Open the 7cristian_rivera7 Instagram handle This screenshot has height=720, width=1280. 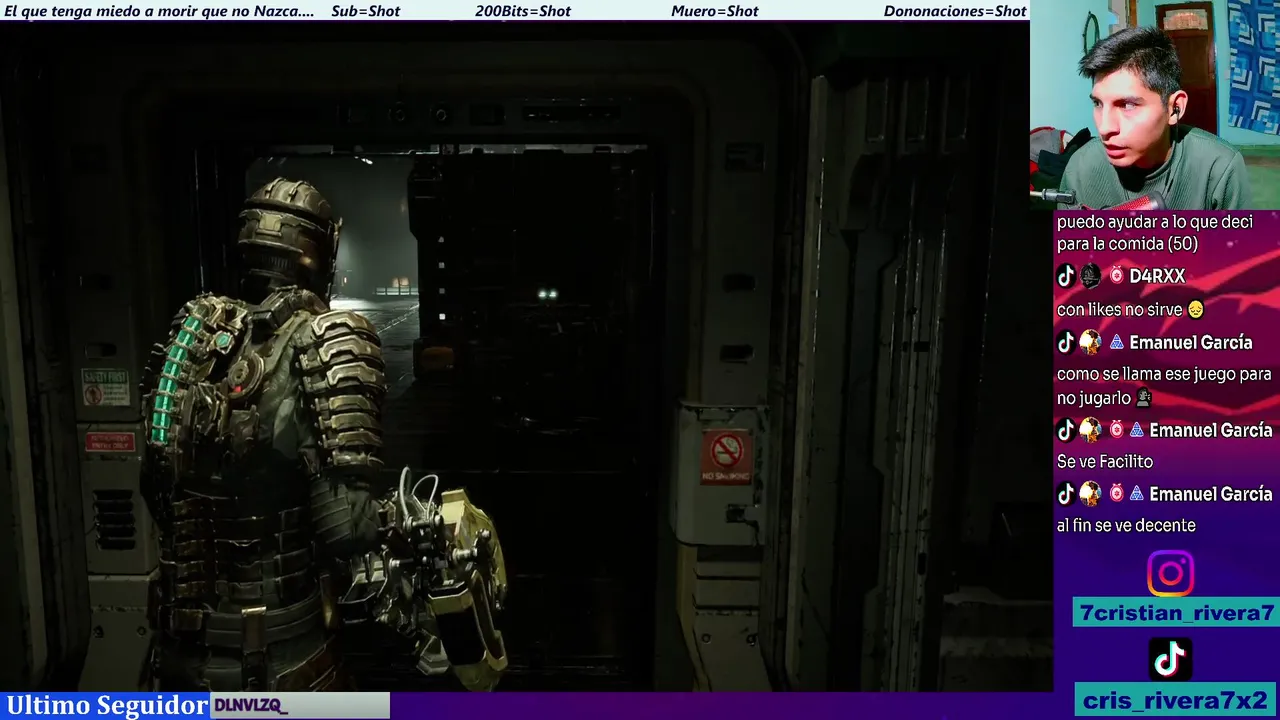[x=1176, y=613]
